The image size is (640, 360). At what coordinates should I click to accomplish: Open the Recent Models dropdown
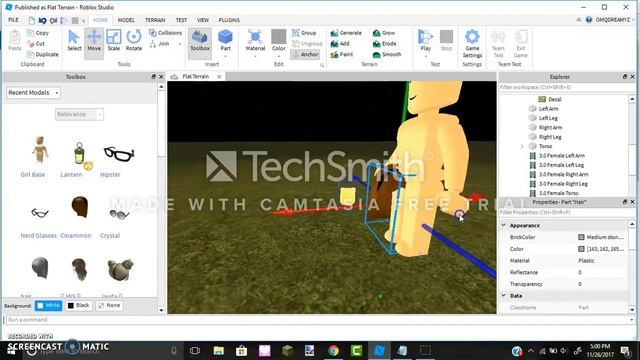pyautogui.click(x=33, y=93)
